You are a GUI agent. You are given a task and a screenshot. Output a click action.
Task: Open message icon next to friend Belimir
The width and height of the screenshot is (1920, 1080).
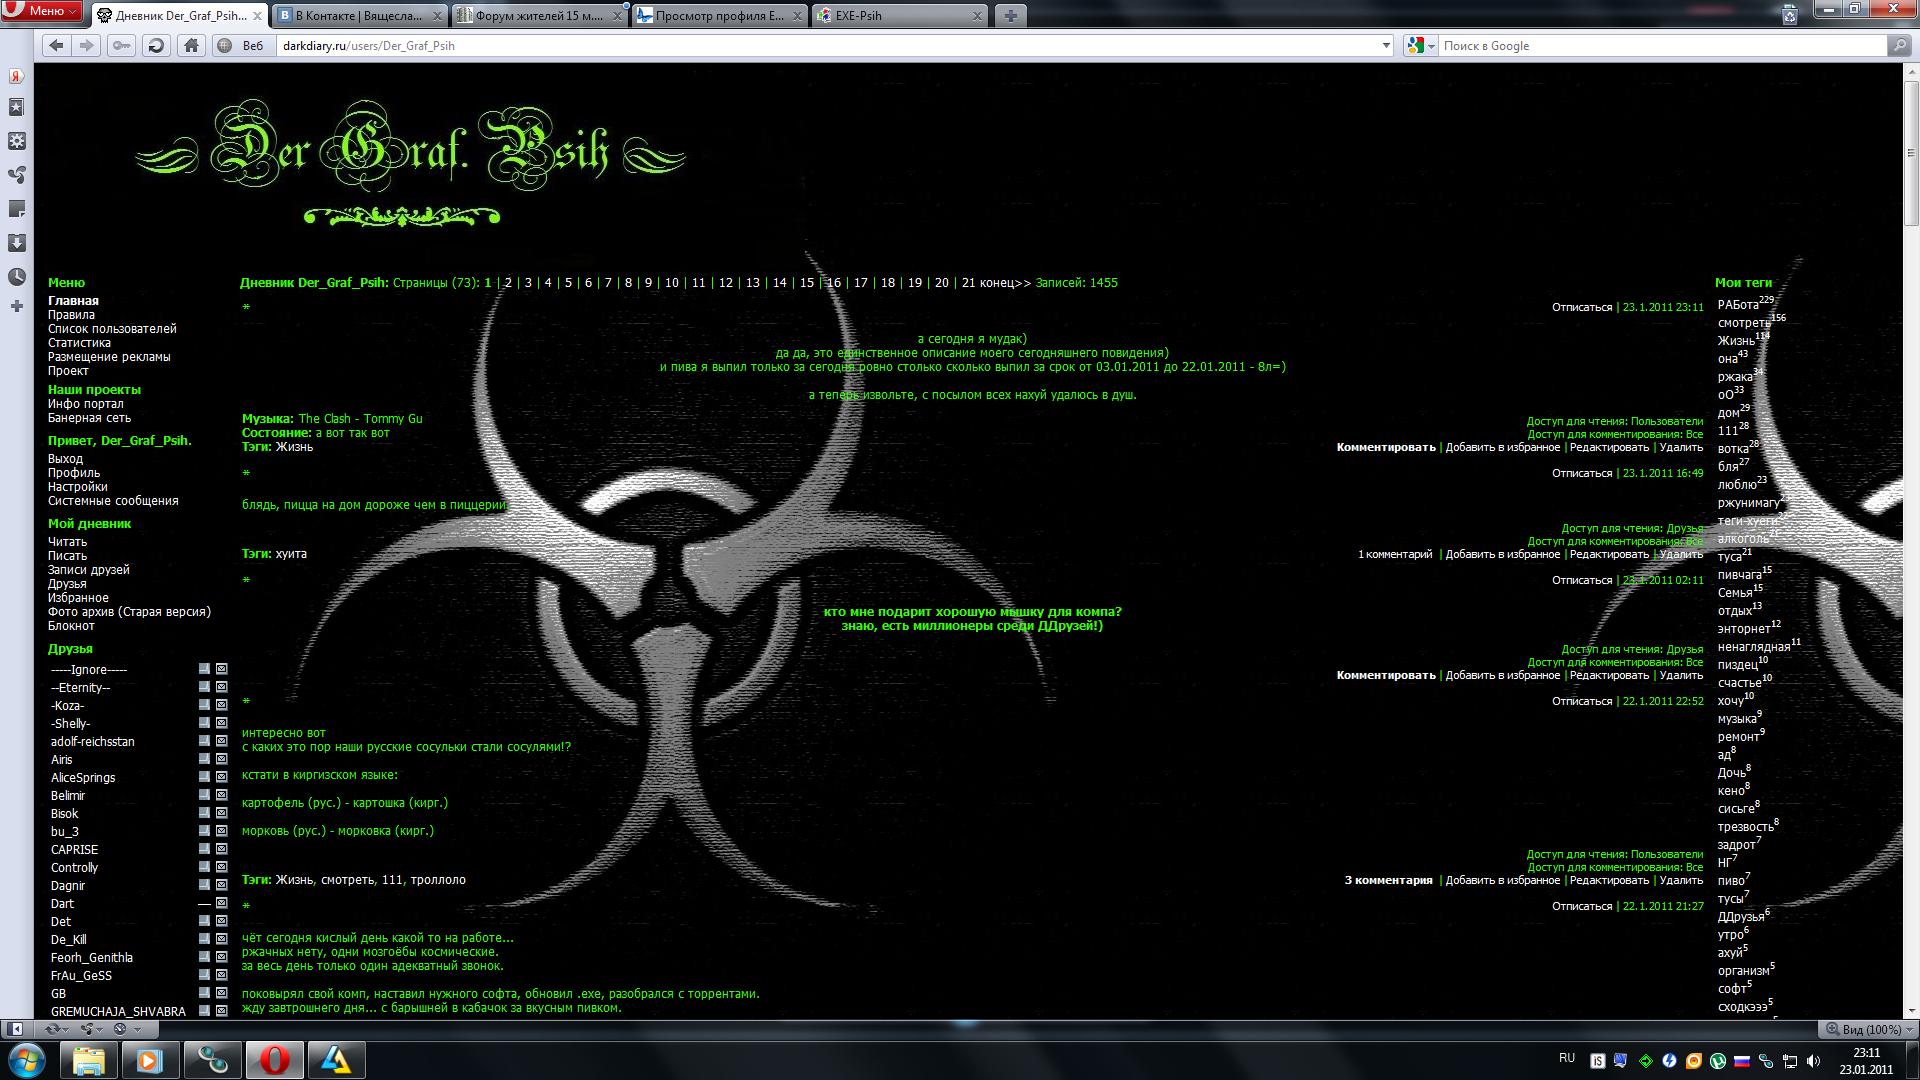click(x=222, y=795)
